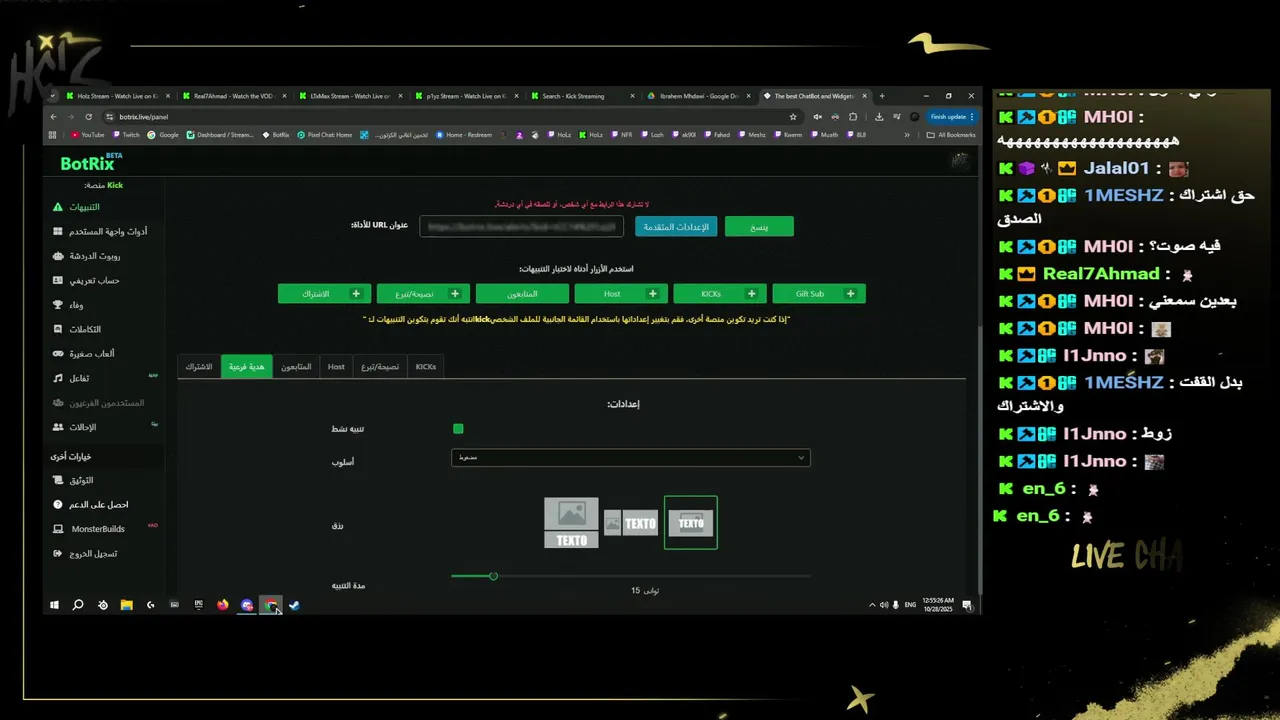Toggle the active alert (تنبيه نشط) checkbox
Viewport: 1280px width, 720px height.
[458, 429]
